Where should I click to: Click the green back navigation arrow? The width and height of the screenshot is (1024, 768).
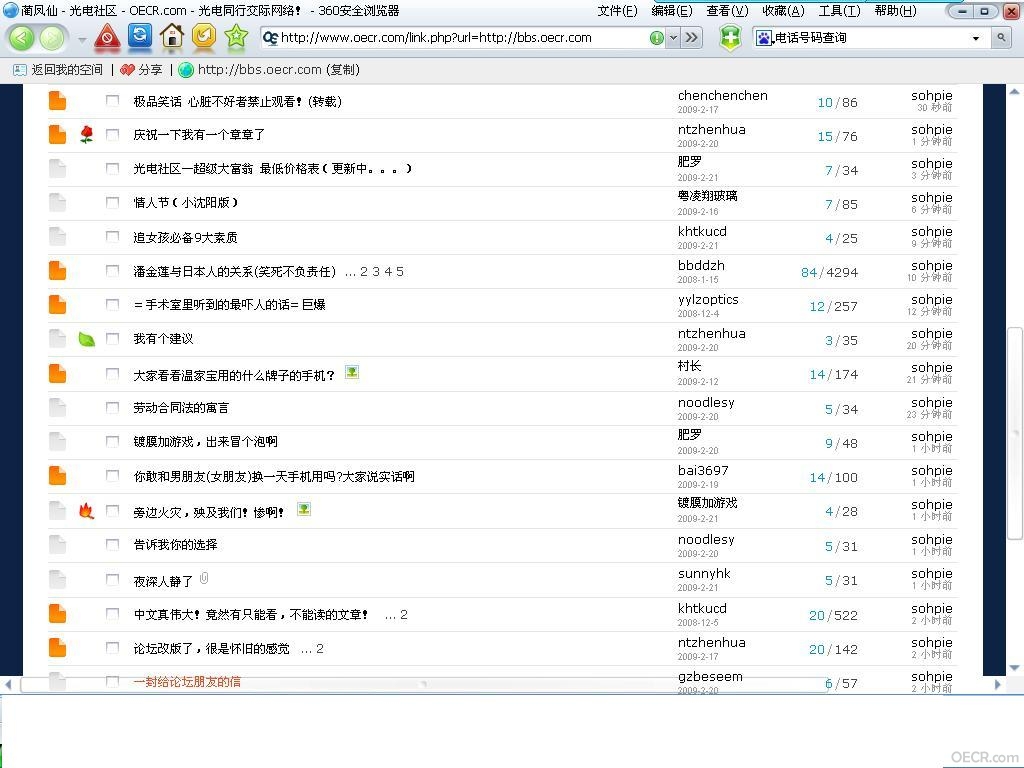22,38
